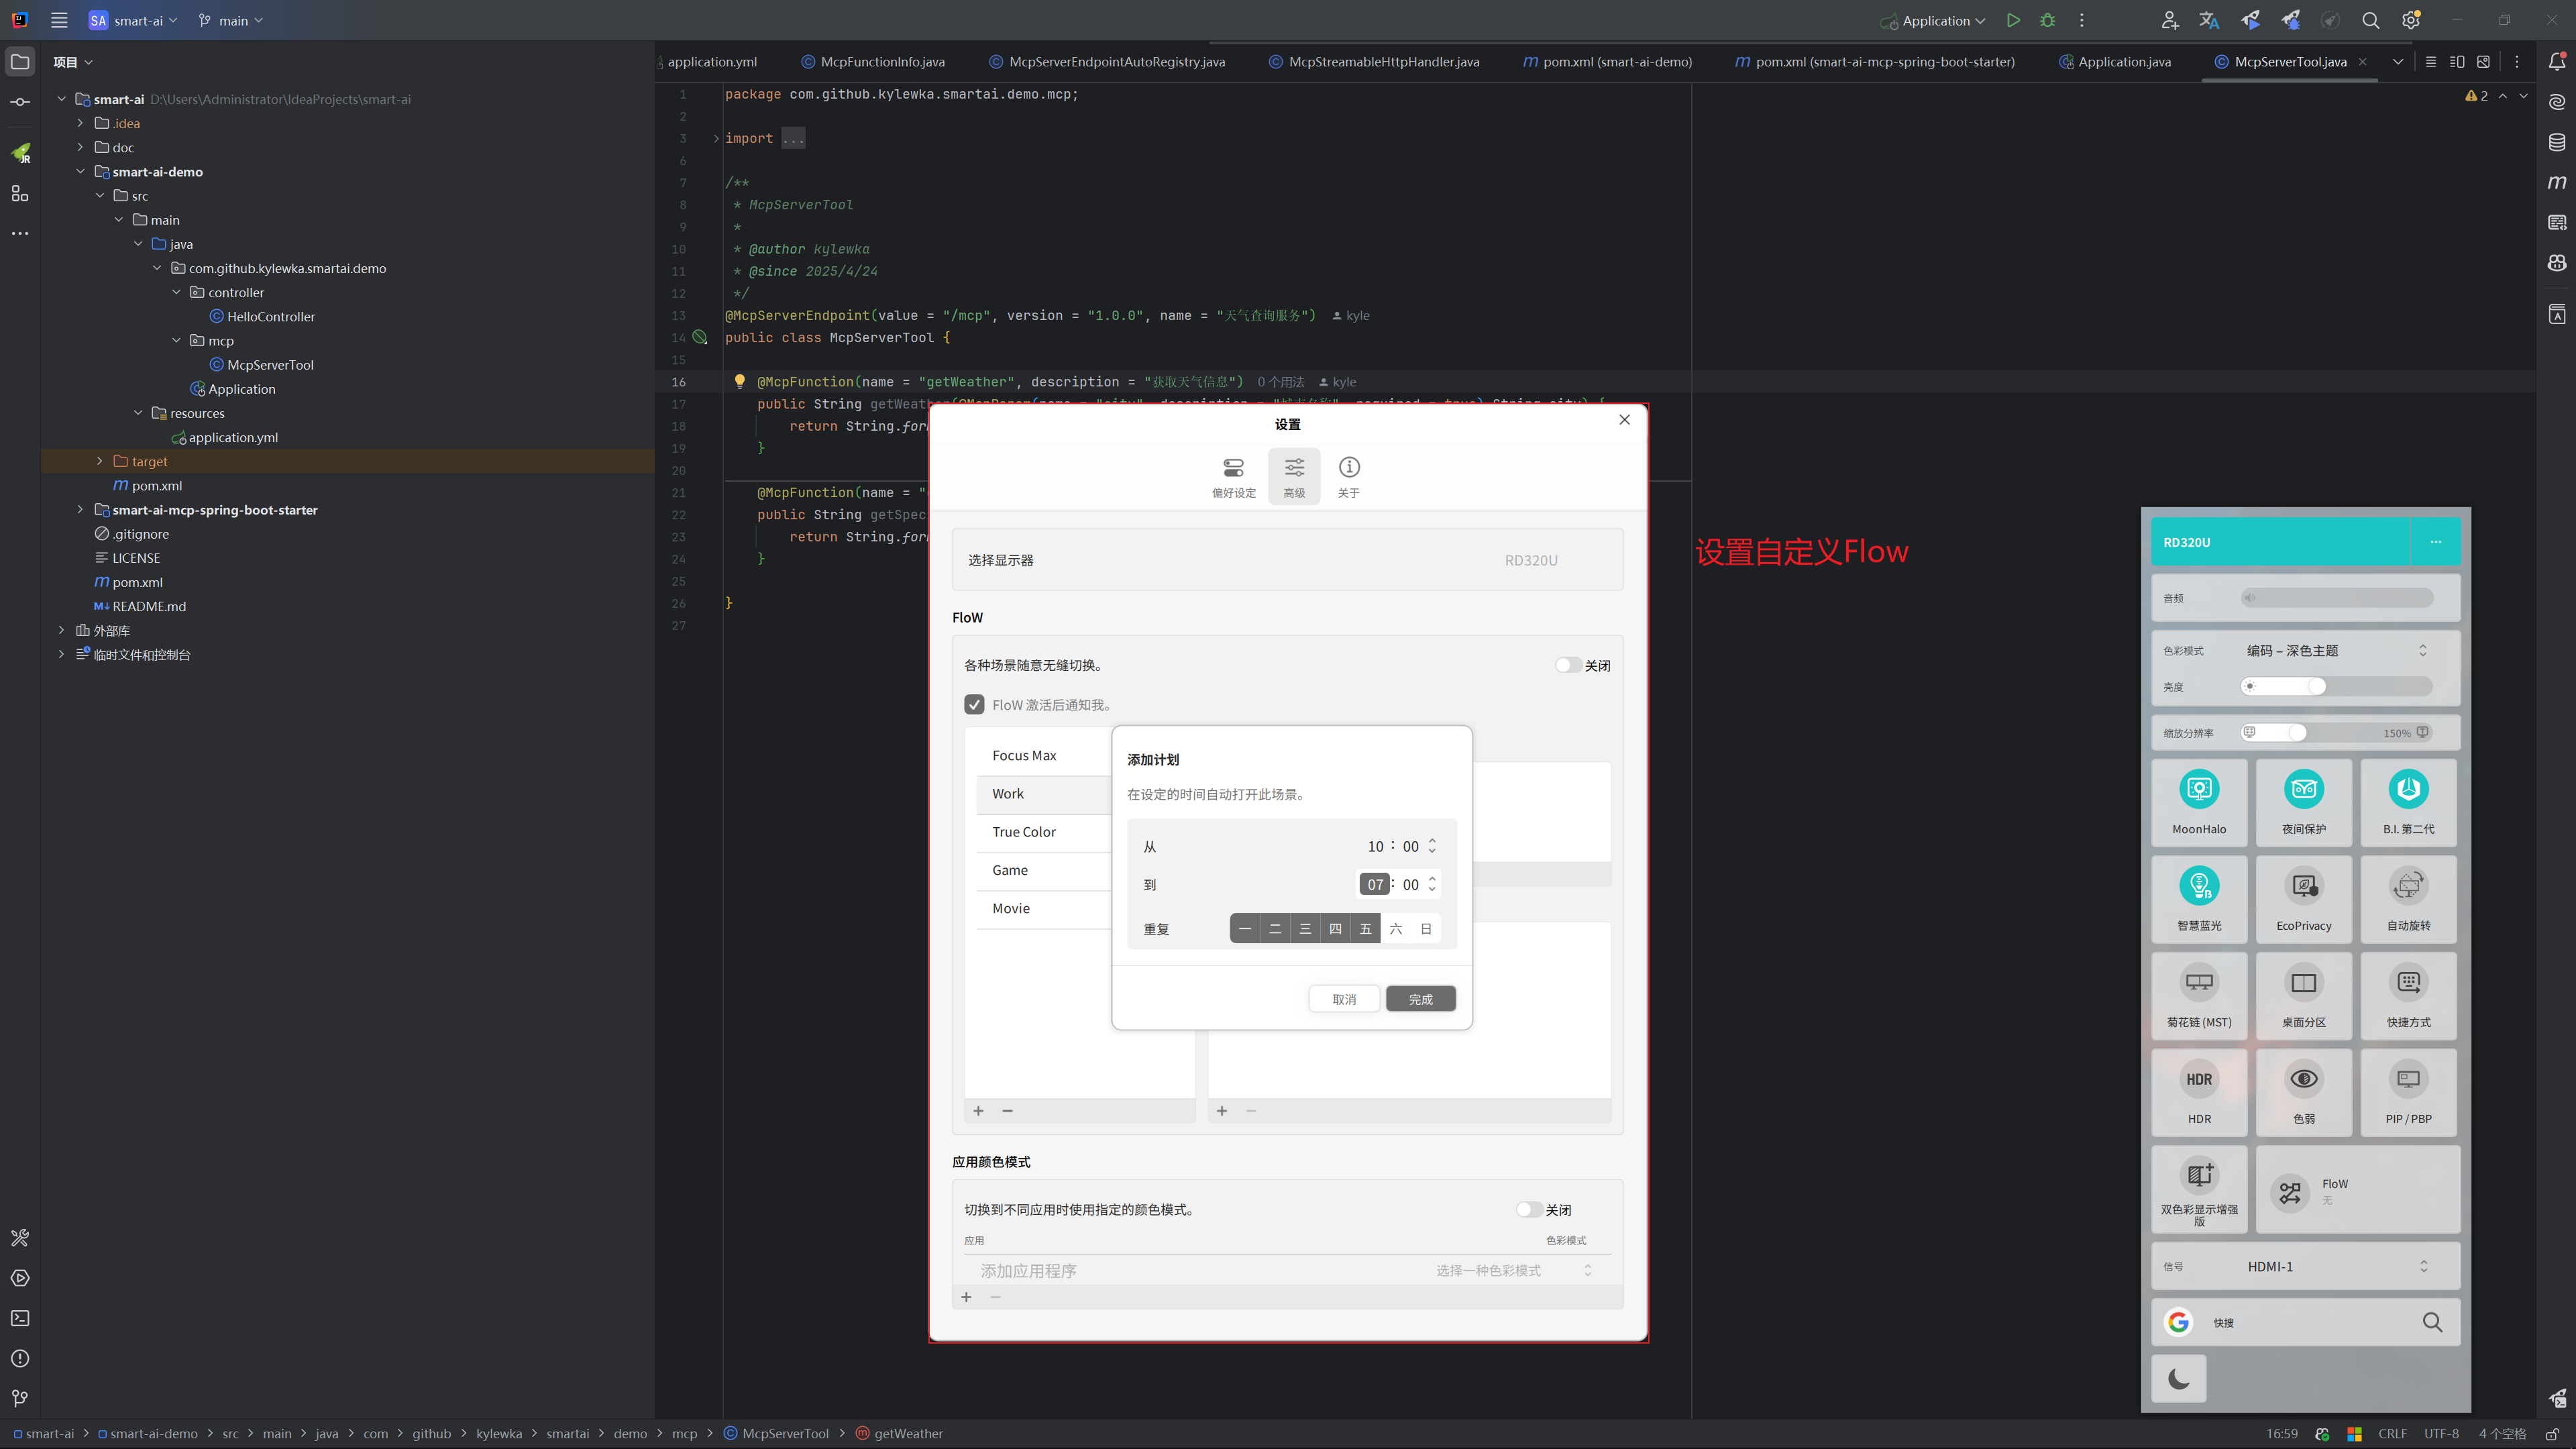Run the Application with the green play icon
Viewport: 2576px width, 1449px height.
pyautogui.click(x=2013, y=20)
